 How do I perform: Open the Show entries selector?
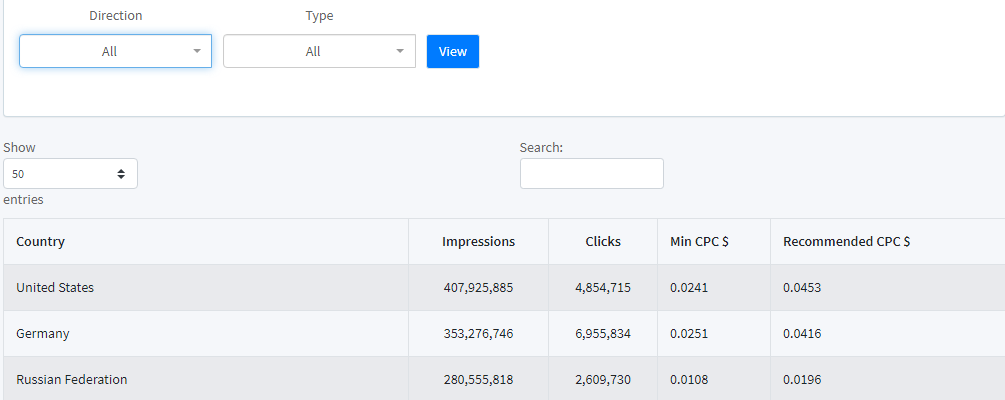click(70, 173)
